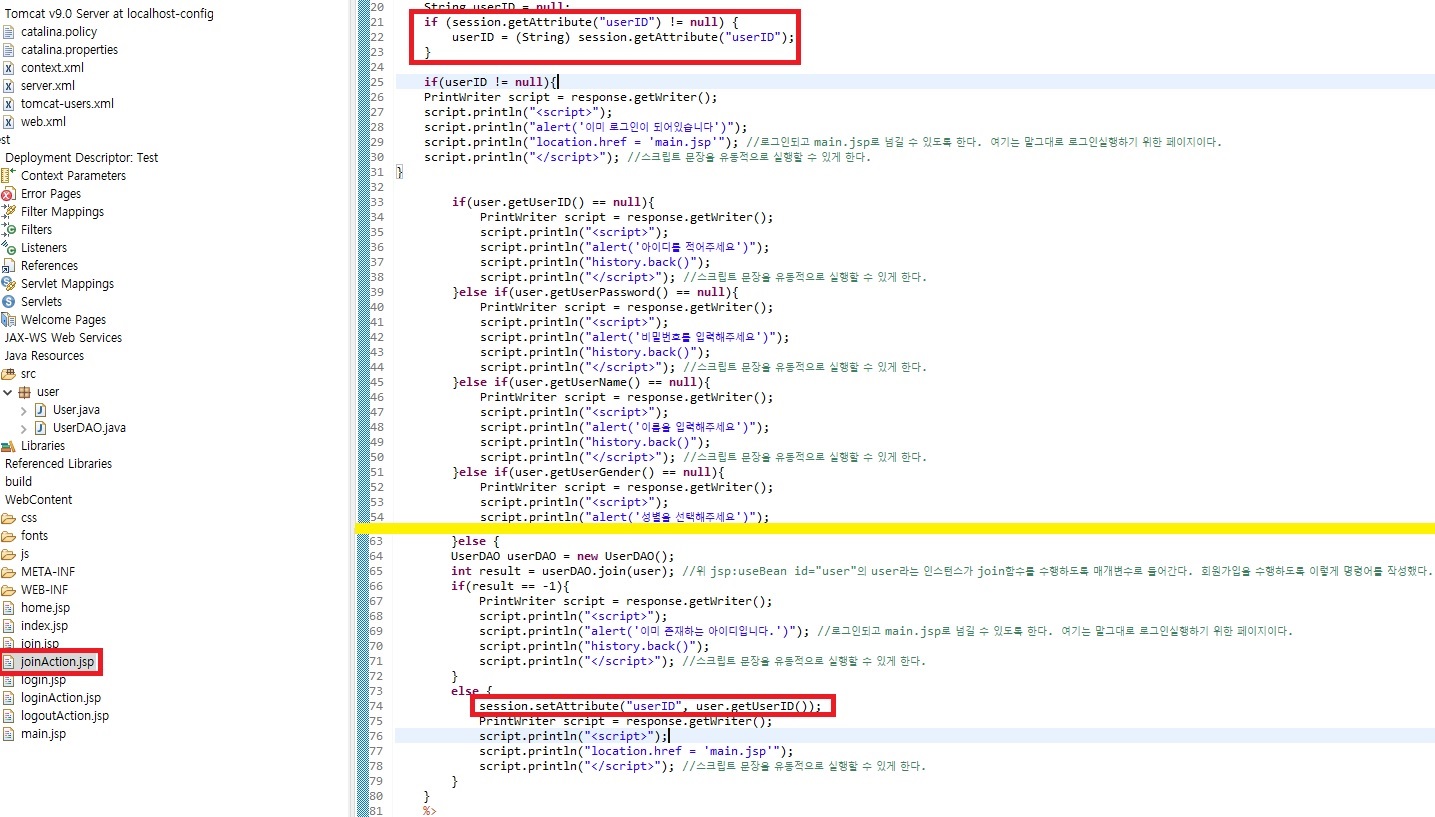Open the logoutAction.jsp file
Screen dimensions: 1435x817
click(65, 716)
